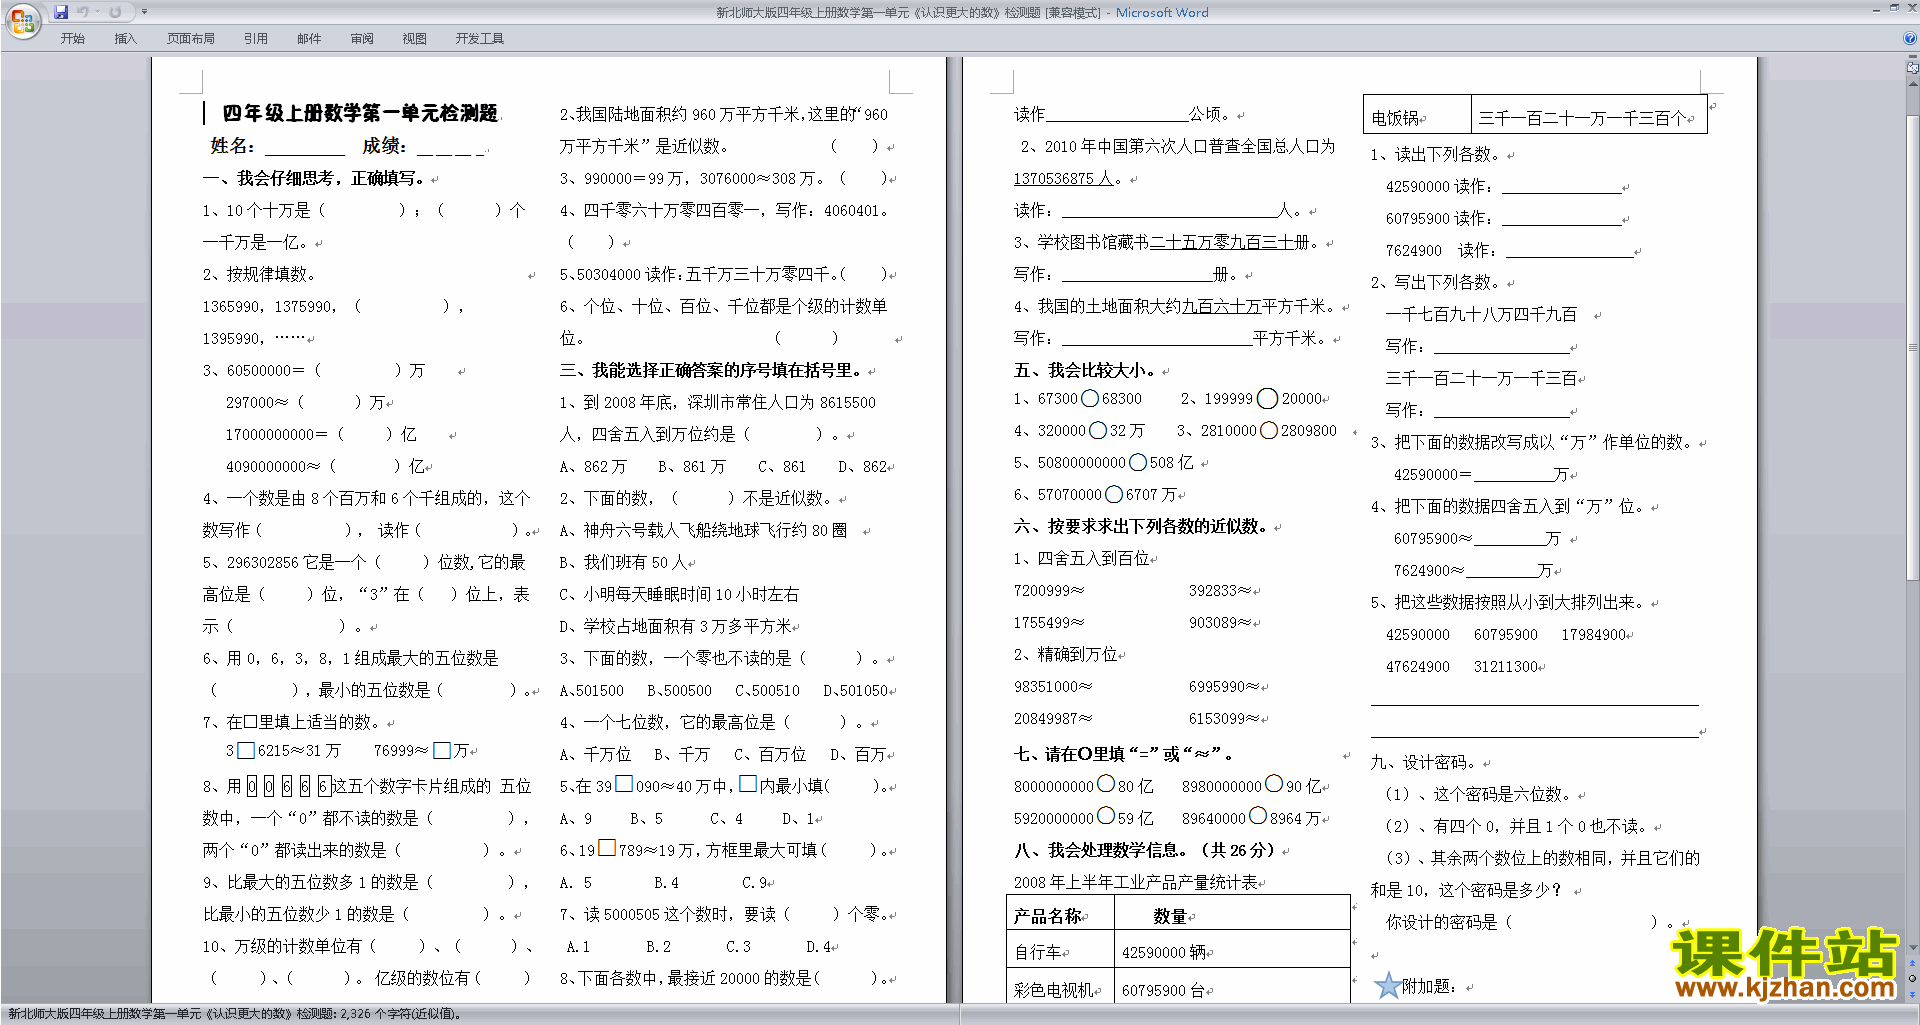Viewport: 1920px width, 1025px height.
Task: Click the blank line after 42590000 读作
Action: tap(1561, 187)
